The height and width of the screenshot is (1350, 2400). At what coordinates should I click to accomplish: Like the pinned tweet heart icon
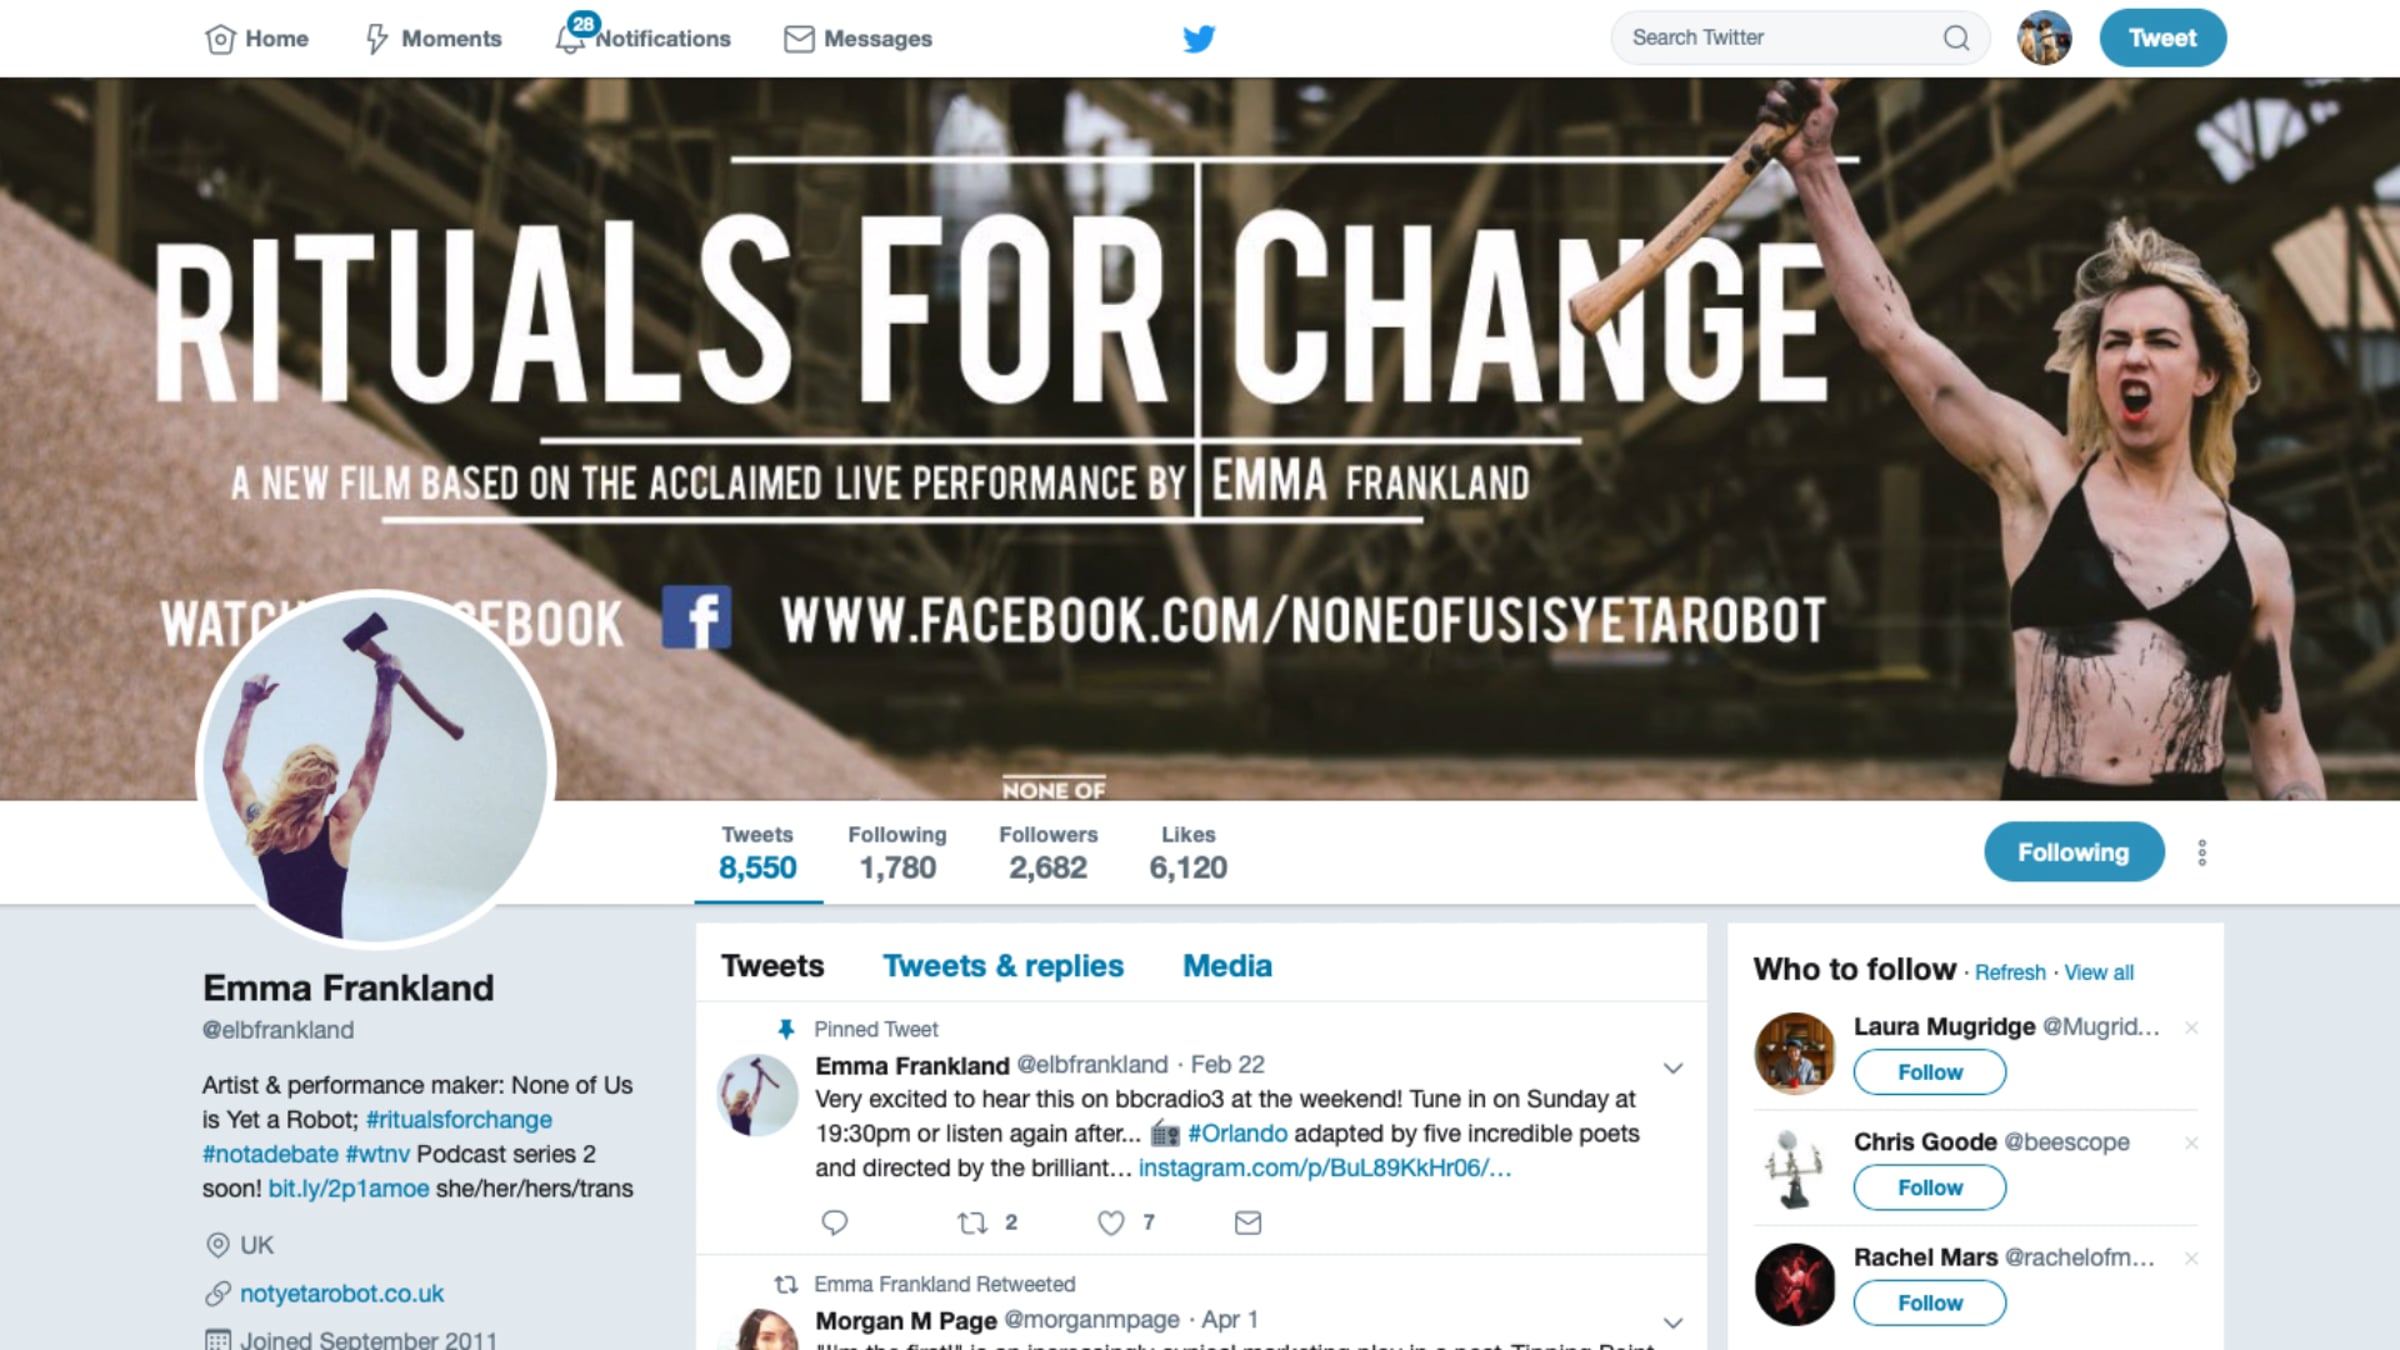click(1111, 1222)
